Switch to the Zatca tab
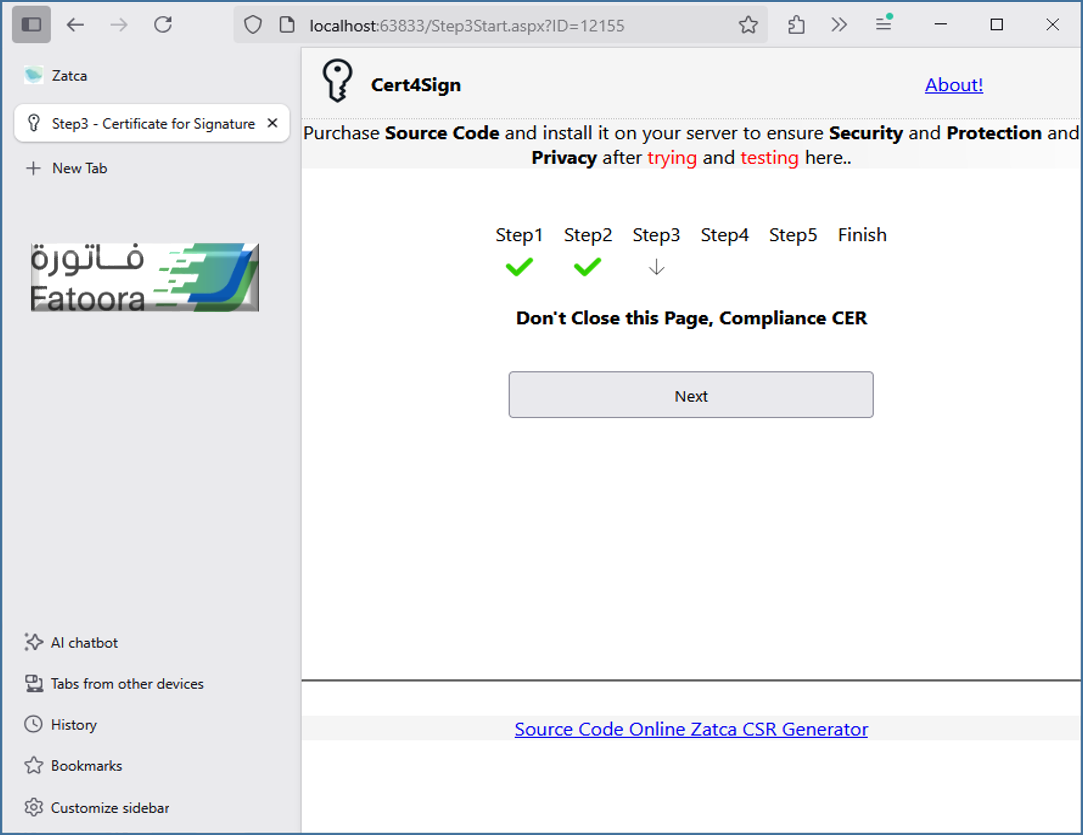 (x=70, y=75)
